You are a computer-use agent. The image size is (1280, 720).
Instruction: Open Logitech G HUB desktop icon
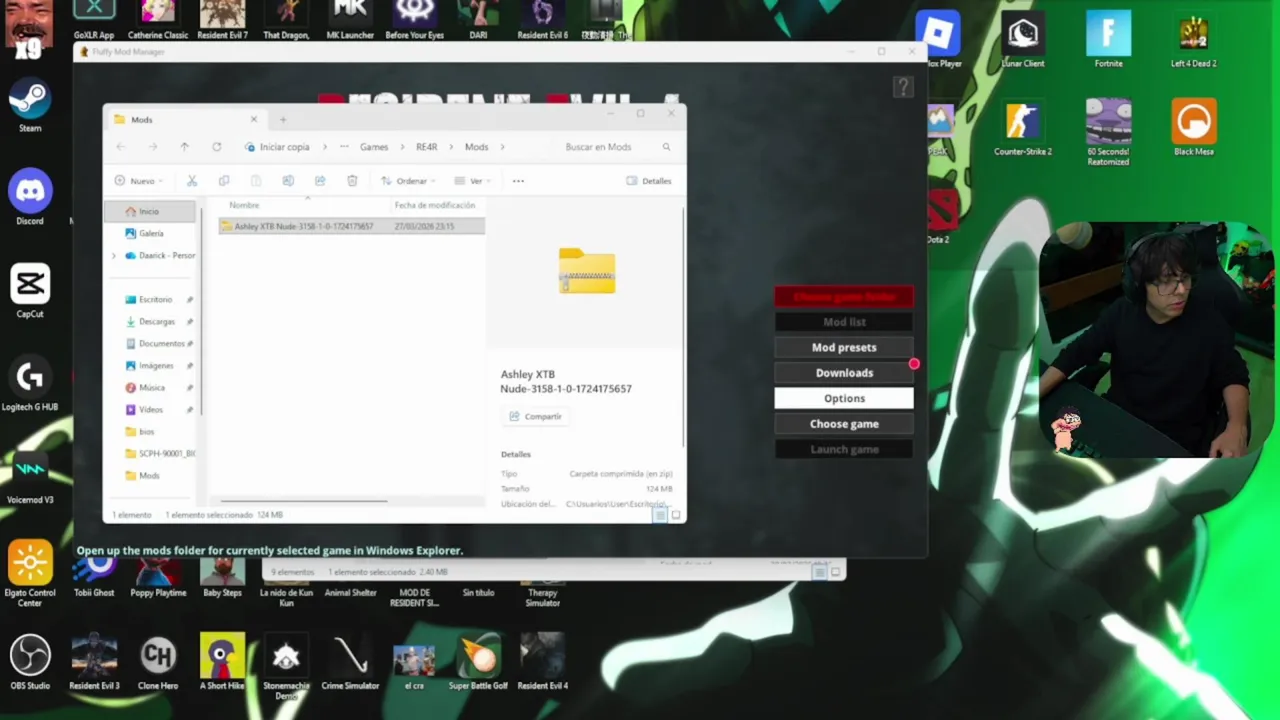coord(30,385)
